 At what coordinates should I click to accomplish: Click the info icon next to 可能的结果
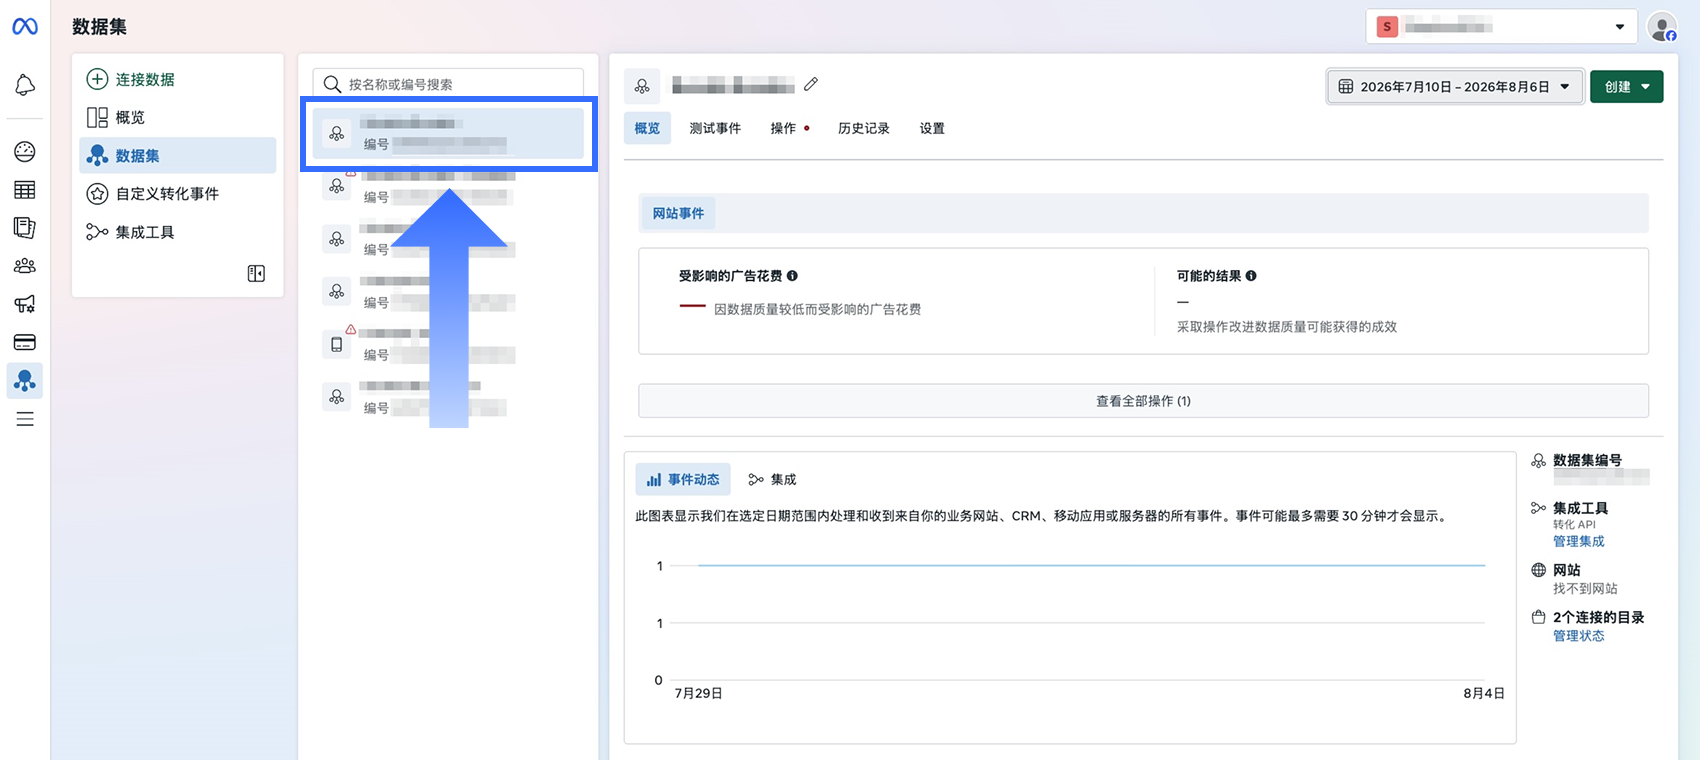coord(1251,276)
